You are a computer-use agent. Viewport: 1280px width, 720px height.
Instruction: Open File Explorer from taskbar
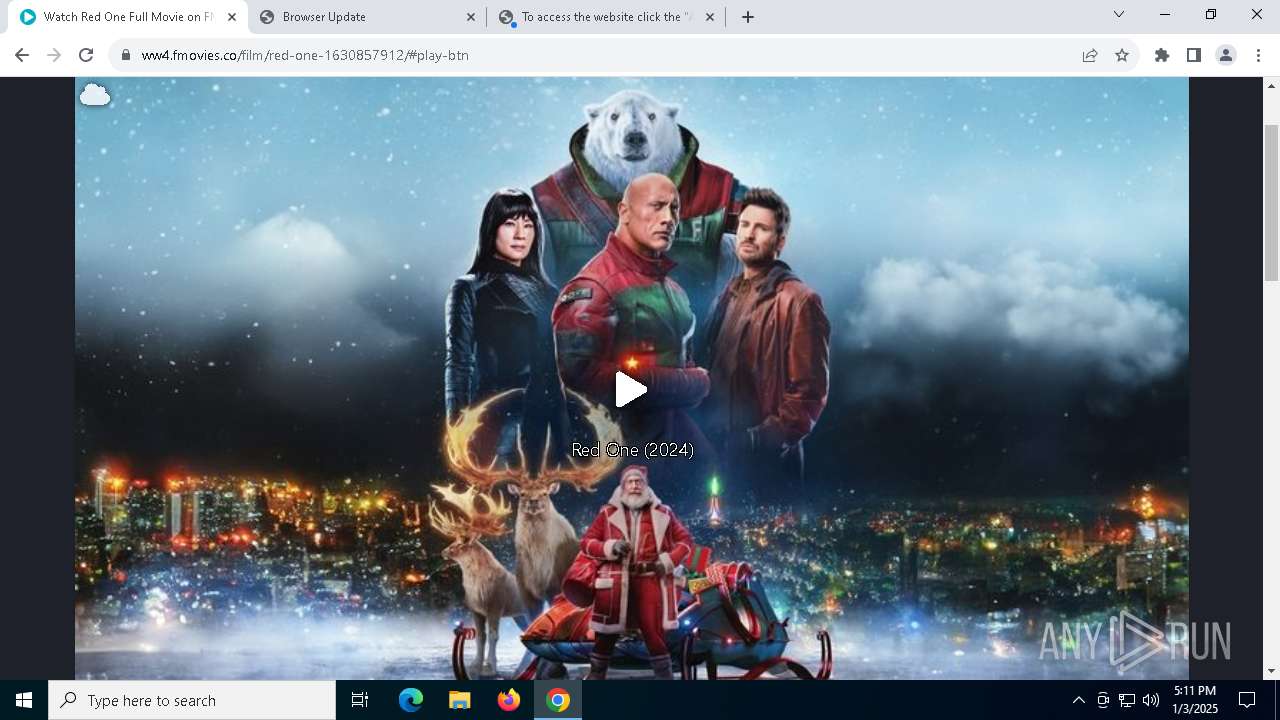[459, 700]
